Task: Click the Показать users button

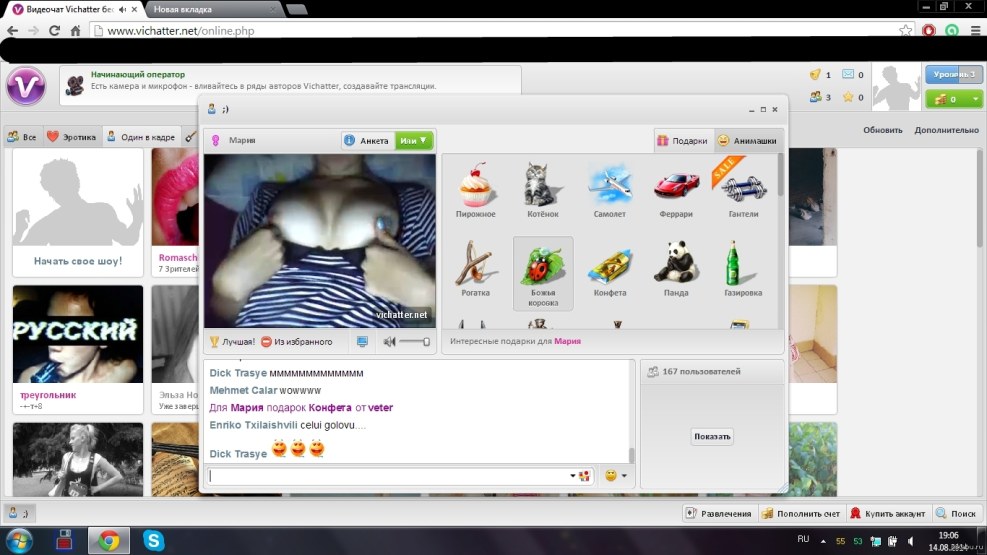Action: 712,436
